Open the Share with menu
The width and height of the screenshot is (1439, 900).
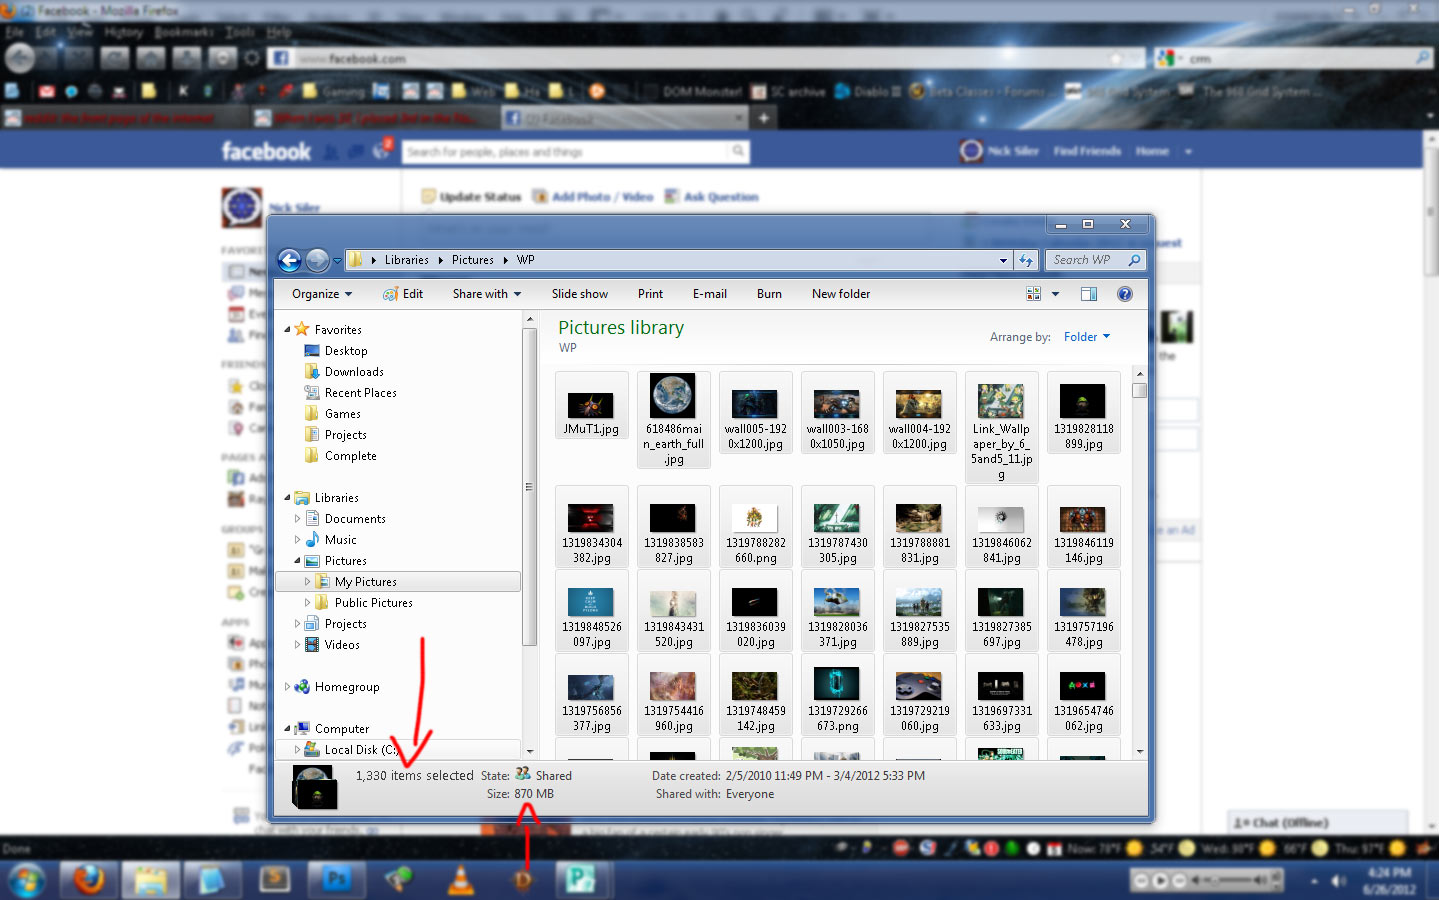(x=487, y=294)
